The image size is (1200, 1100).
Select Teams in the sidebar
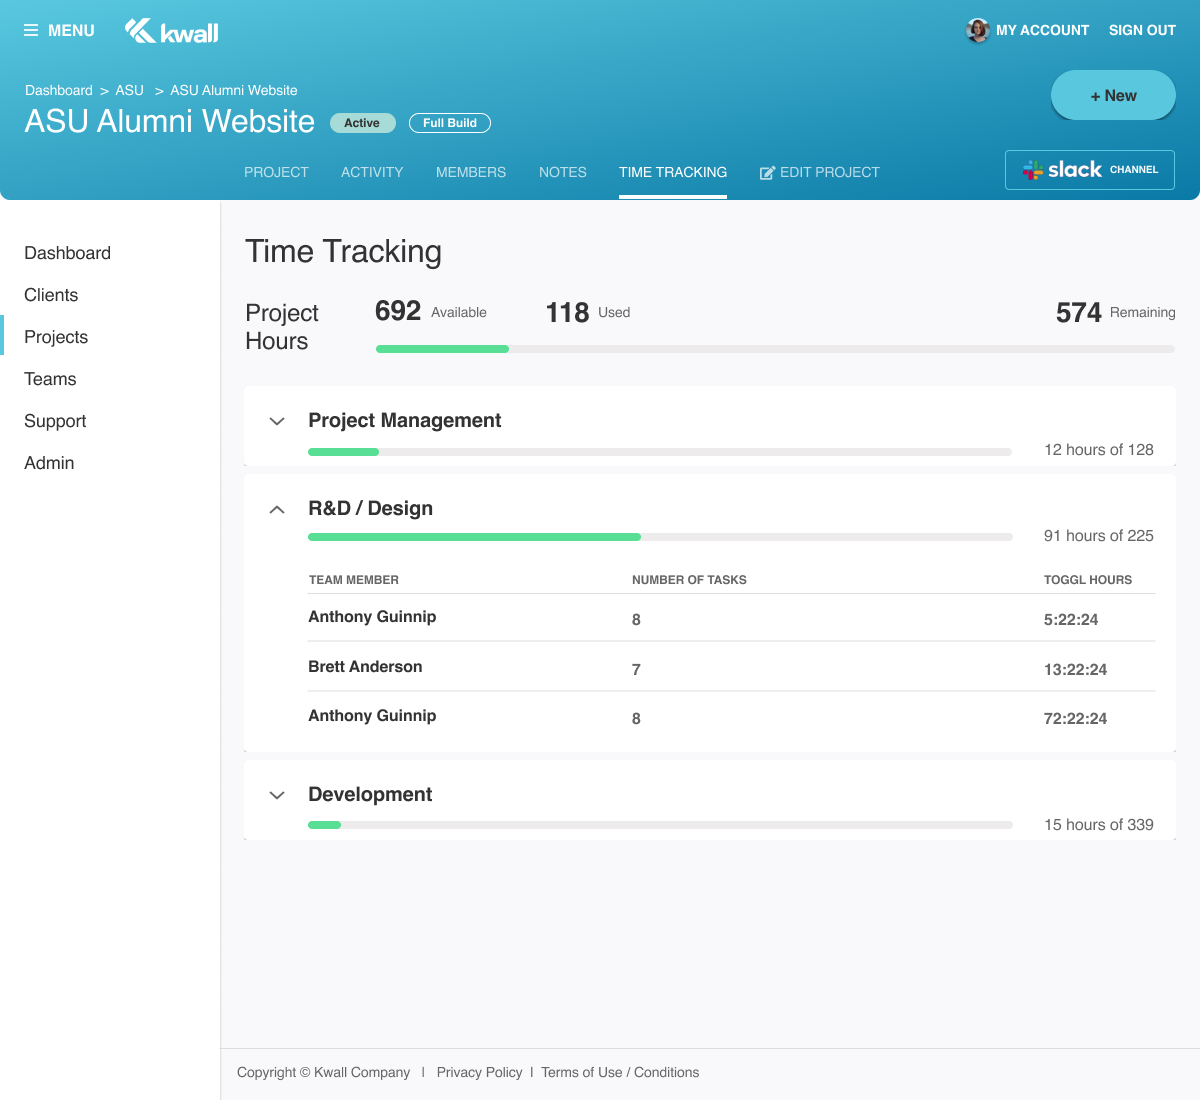tap(50, 379)
